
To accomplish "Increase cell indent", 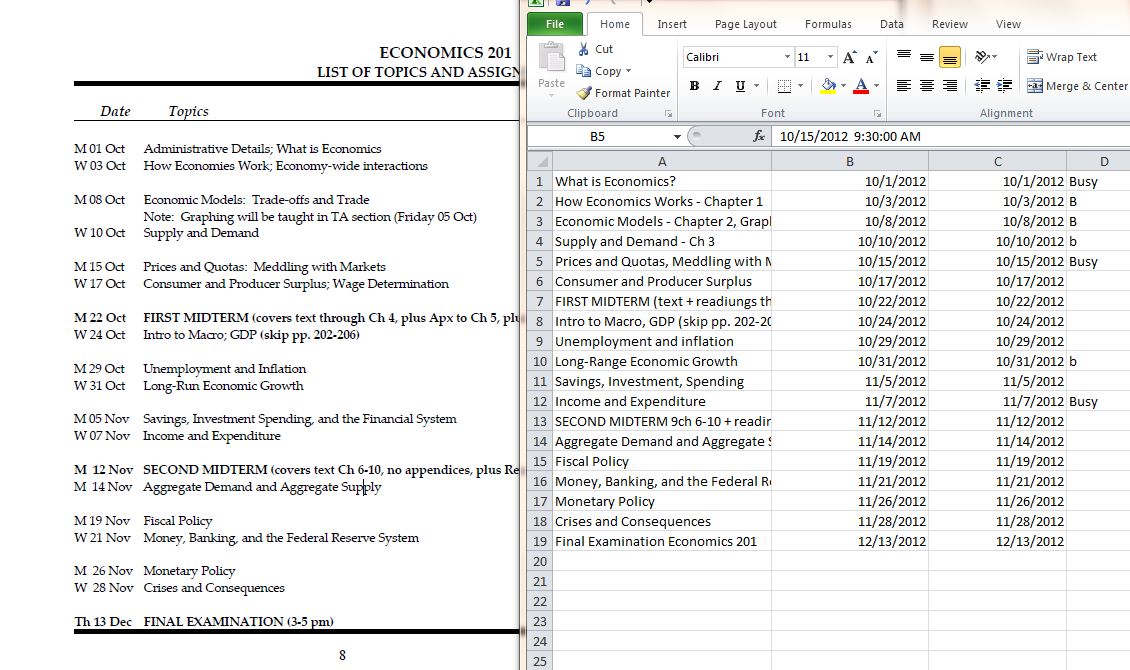I will (1005, 86).
